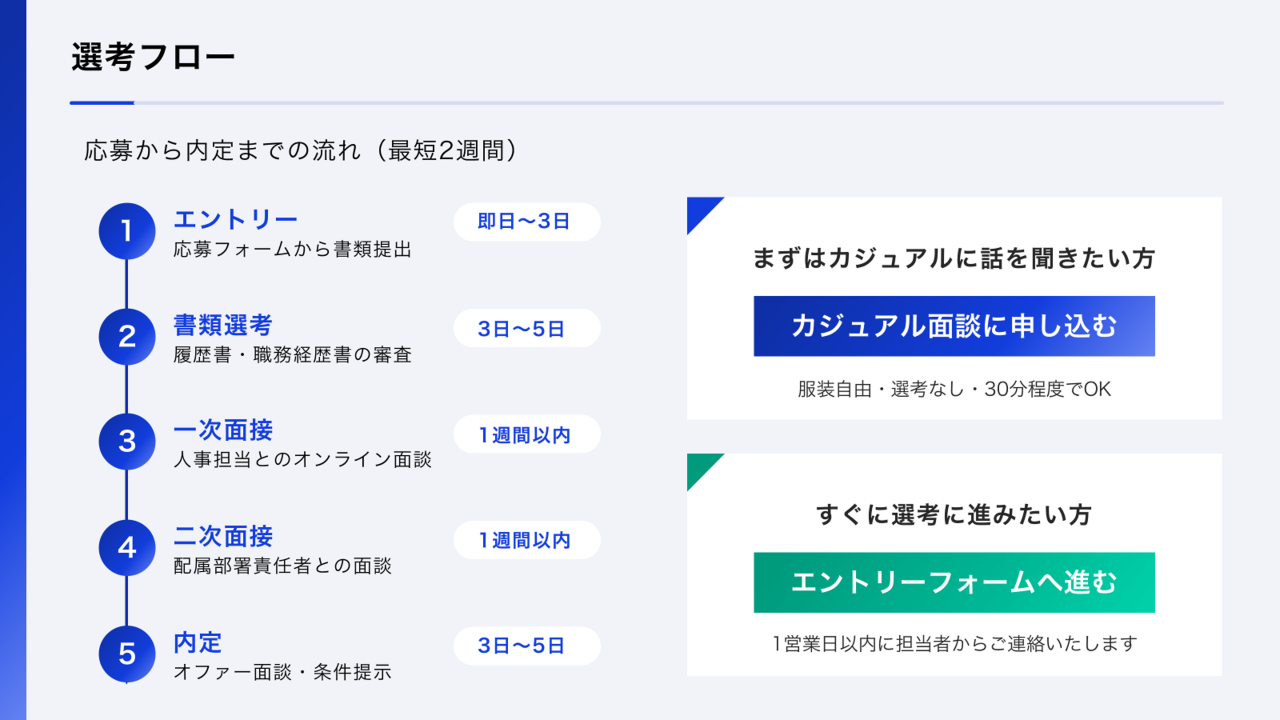Click the step 4 二次面接 circle icon
The width and height of the screenshot is (1280, 720).
click(126, 548)
